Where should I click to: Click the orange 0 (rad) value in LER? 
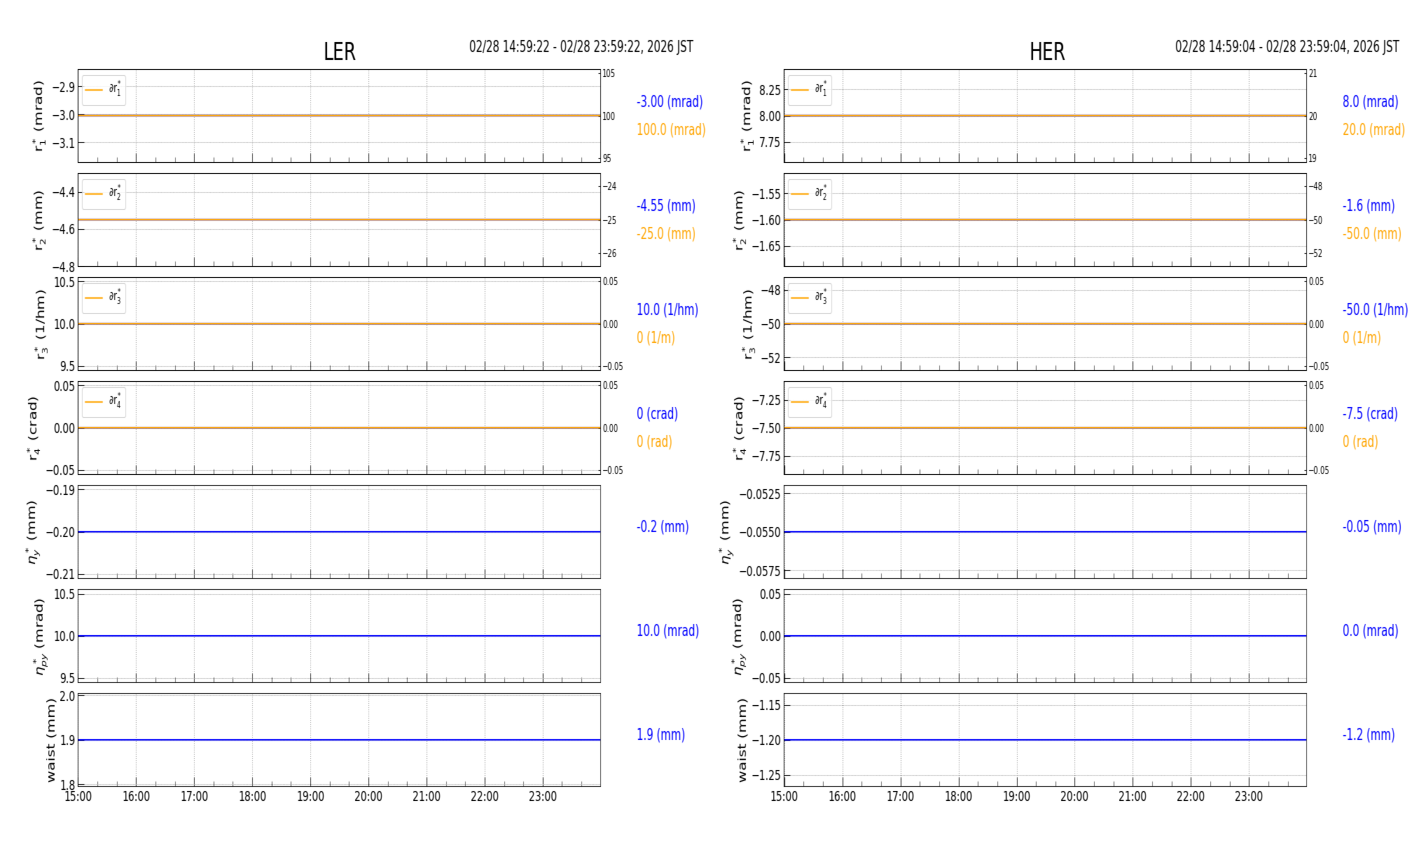point(654,442)
